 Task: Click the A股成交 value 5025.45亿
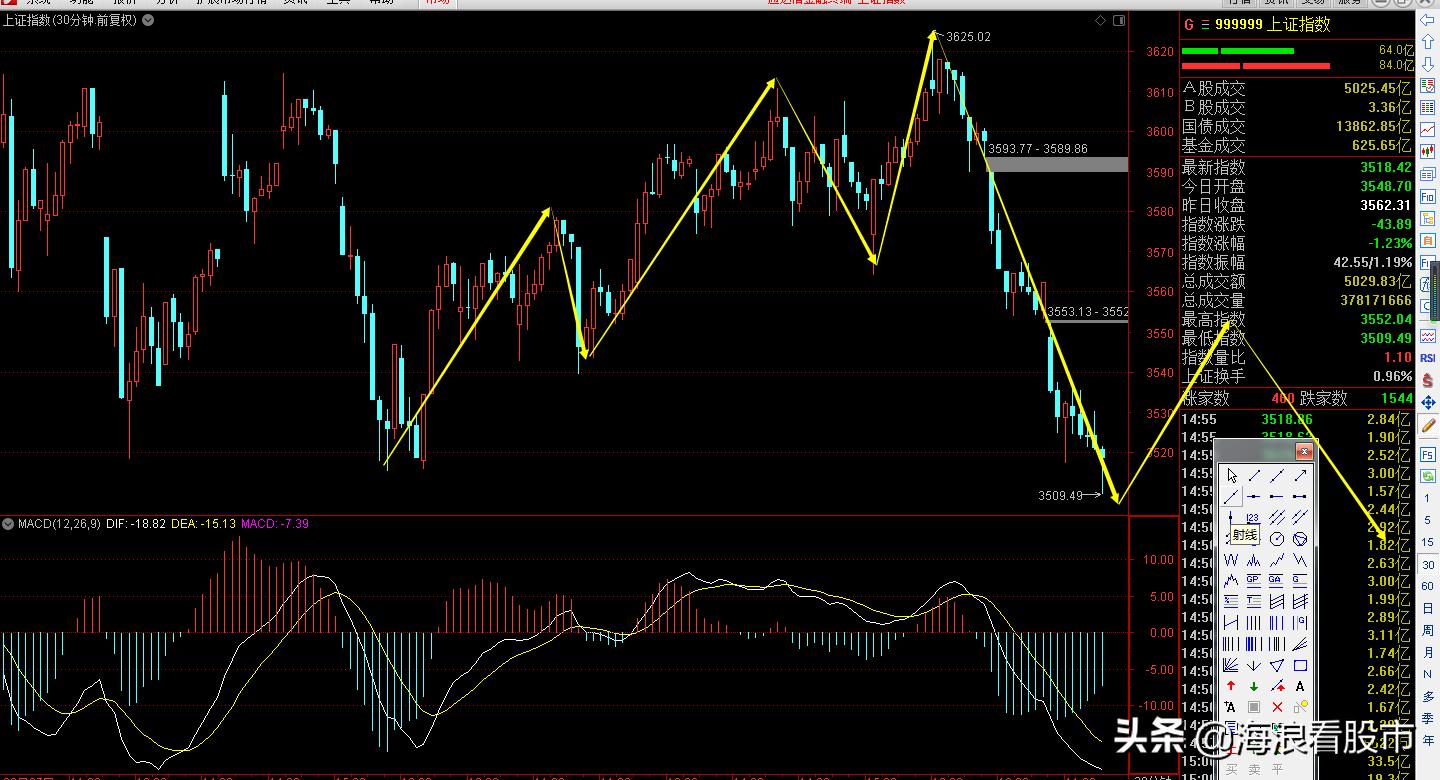1378,89
